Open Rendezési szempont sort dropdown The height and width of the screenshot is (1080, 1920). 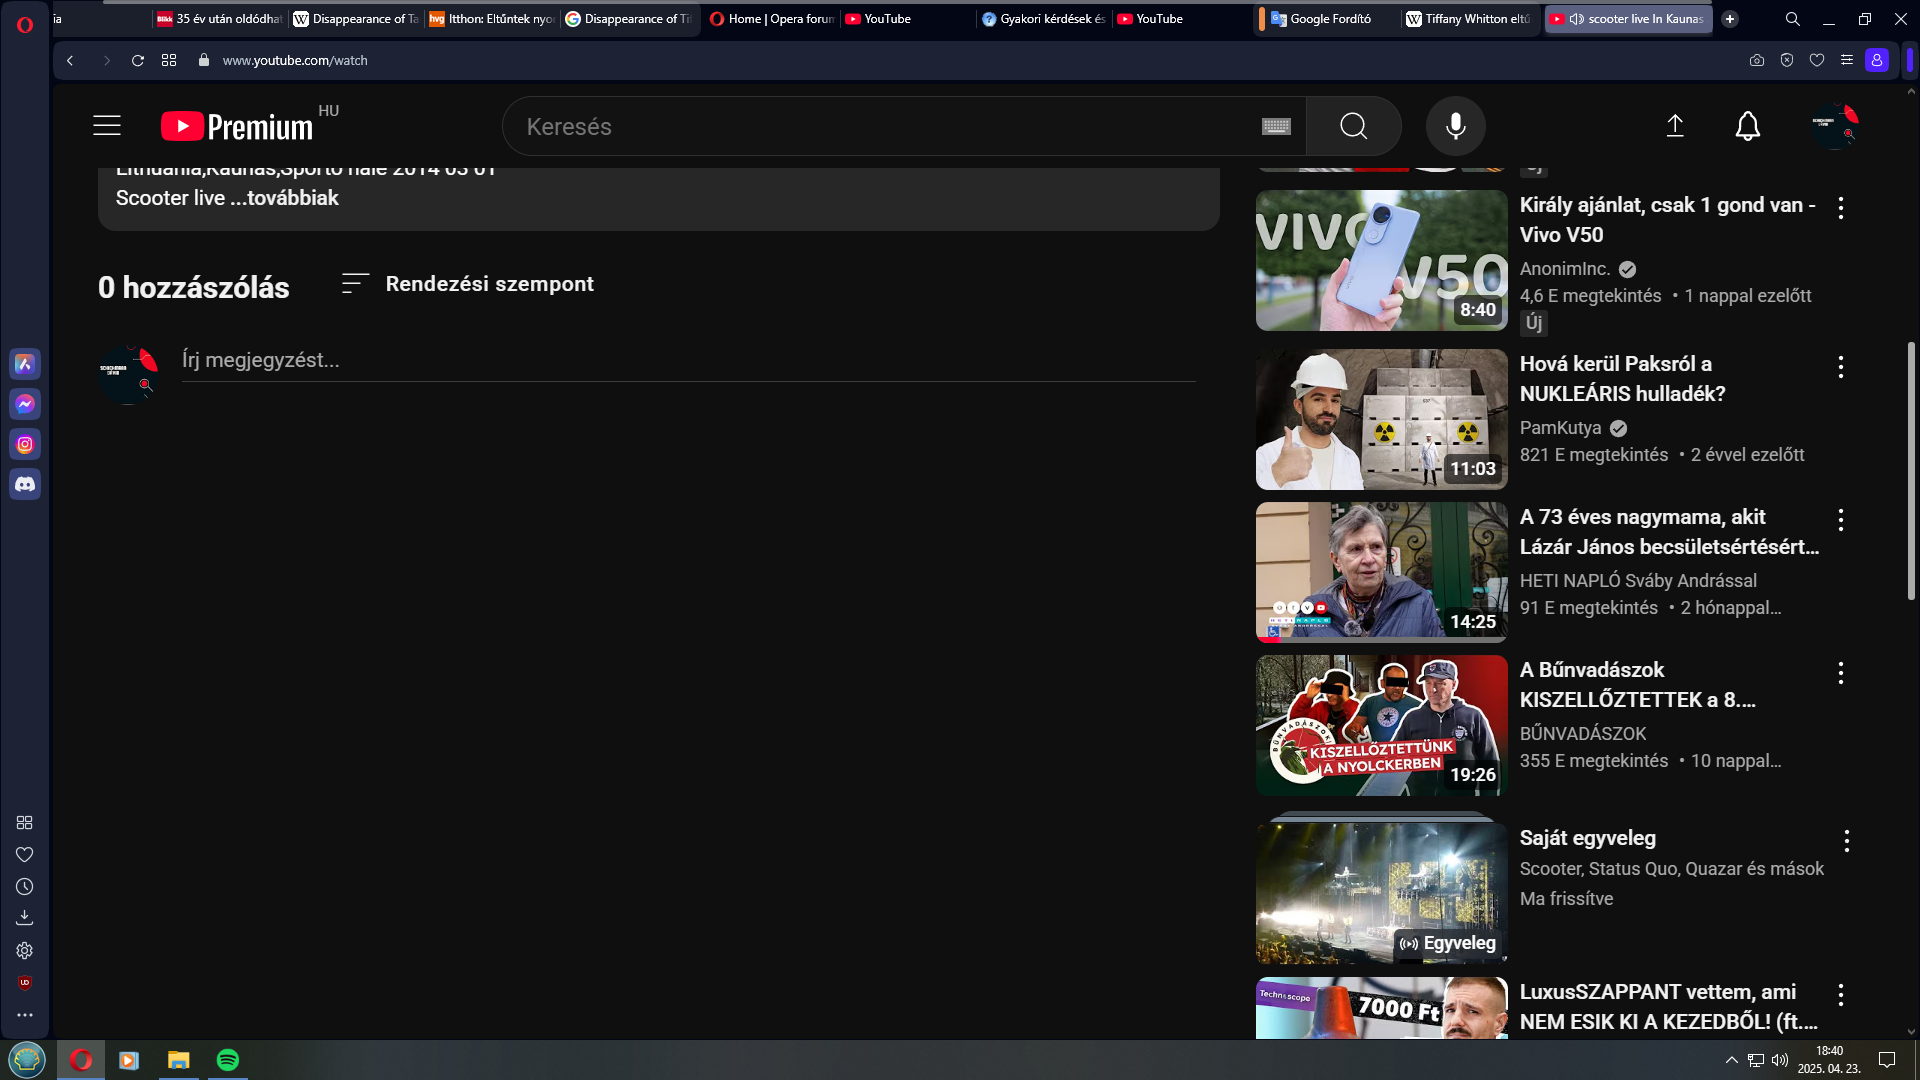tap(468, 284)
